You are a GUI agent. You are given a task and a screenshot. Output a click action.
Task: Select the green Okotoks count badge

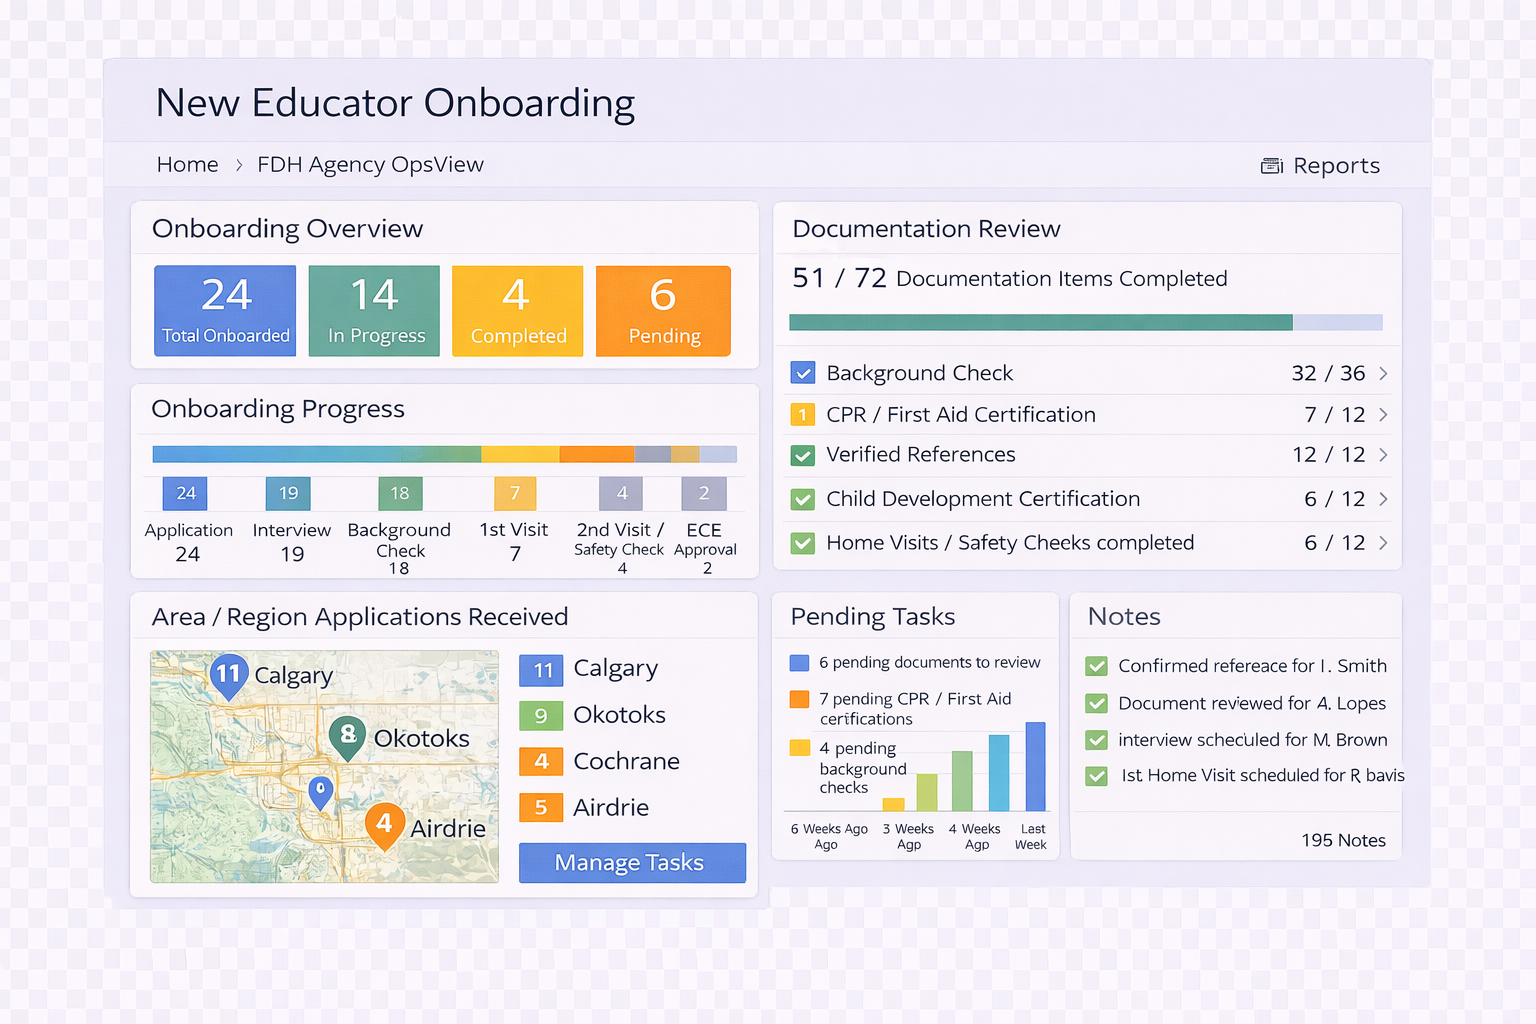pyautogui.click(x=541, y=715)
